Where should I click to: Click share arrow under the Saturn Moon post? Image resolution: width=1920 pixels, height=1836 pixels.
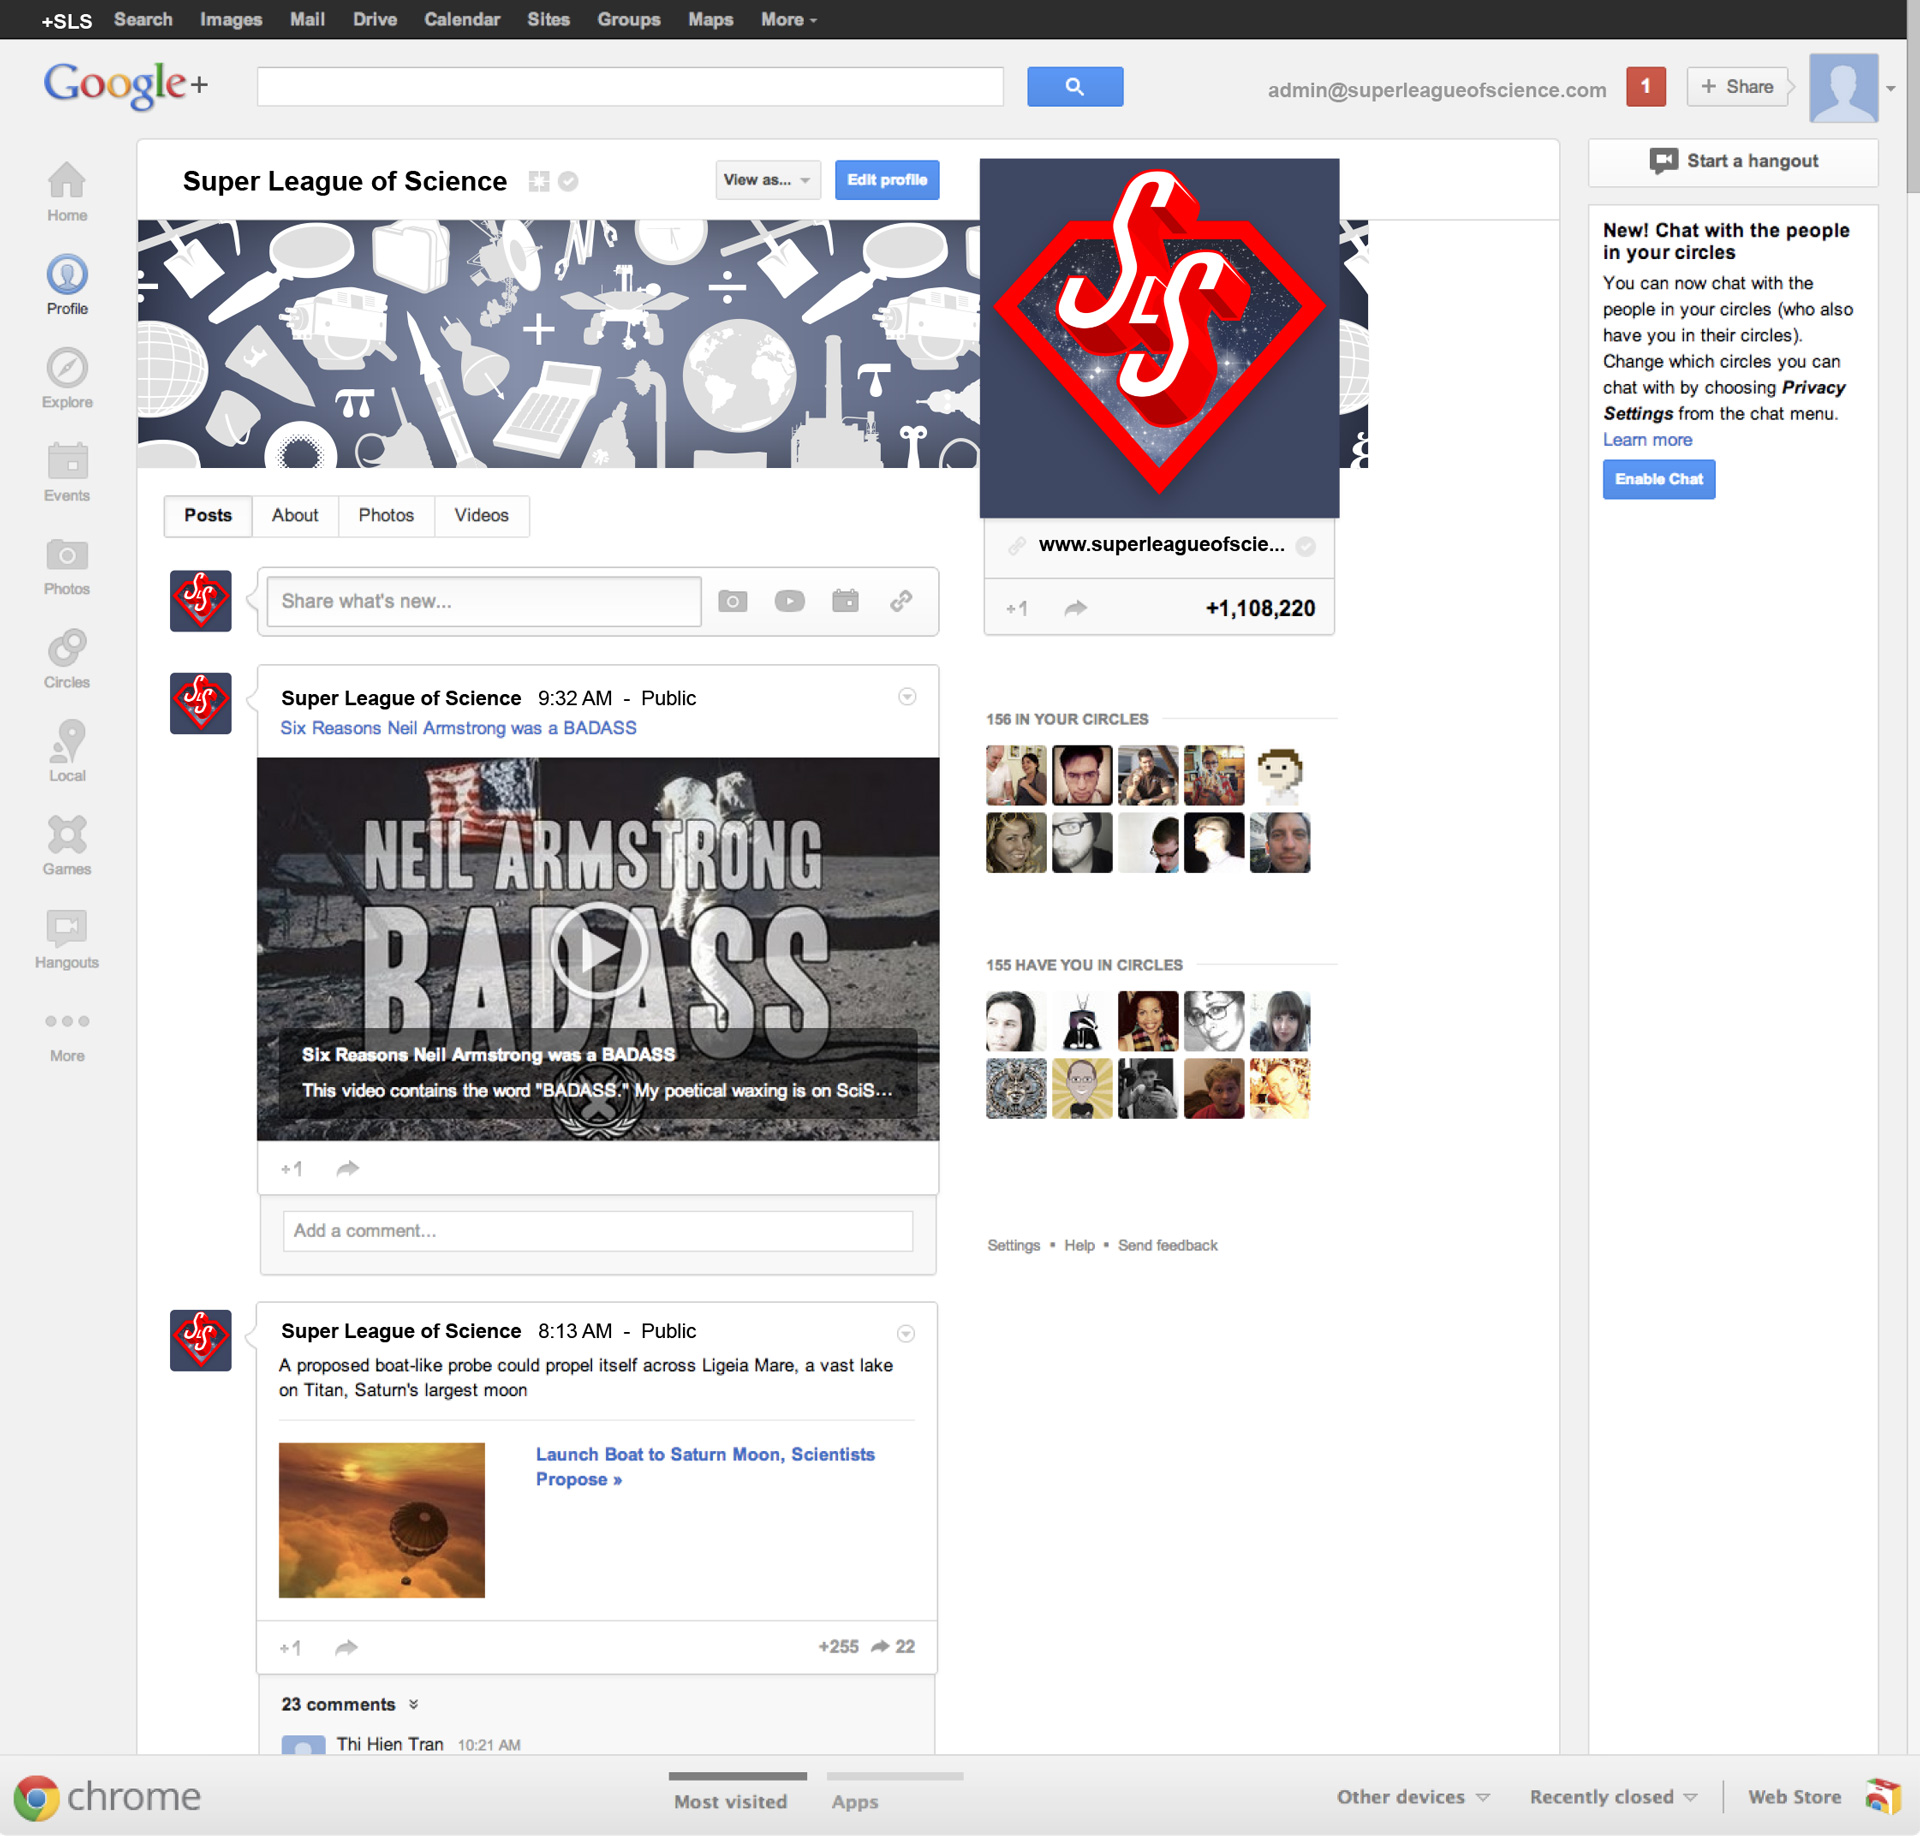346,1647
